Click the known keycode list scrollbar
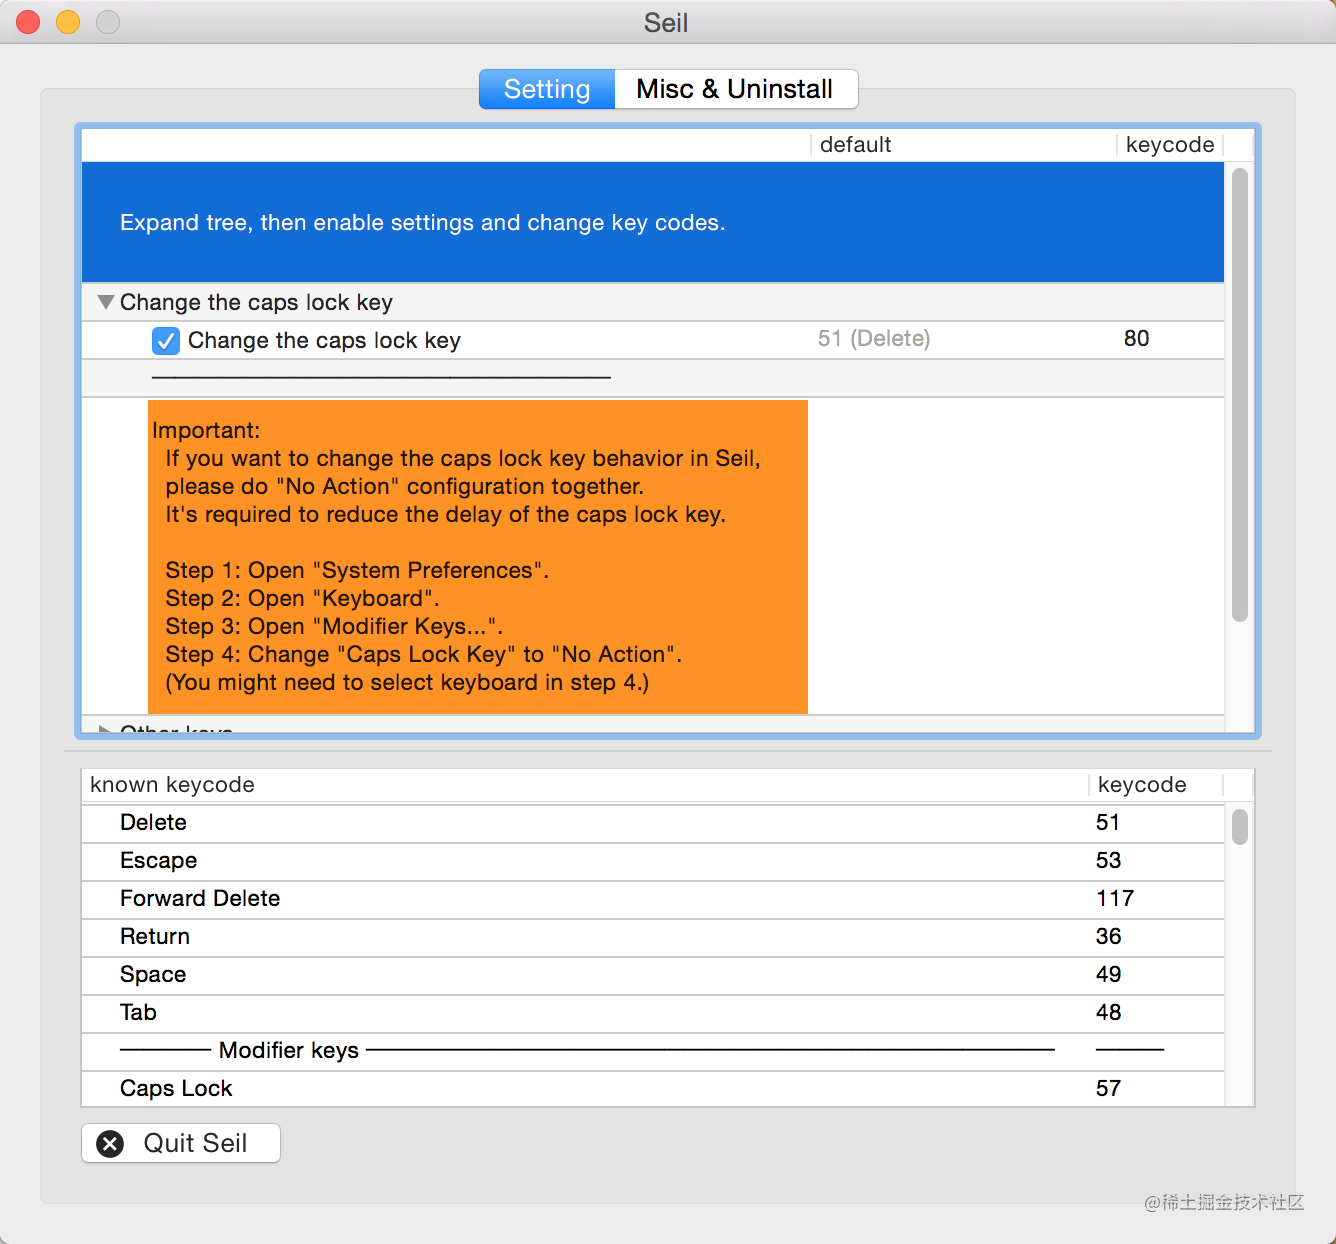 click(1240, 827)
